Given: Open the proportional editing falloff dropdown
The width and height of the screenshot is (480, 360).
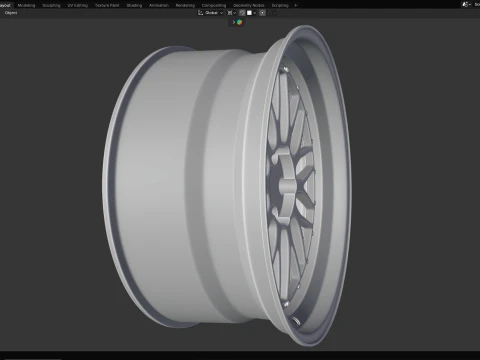Looking at the screenshot, I should point(271,13).
